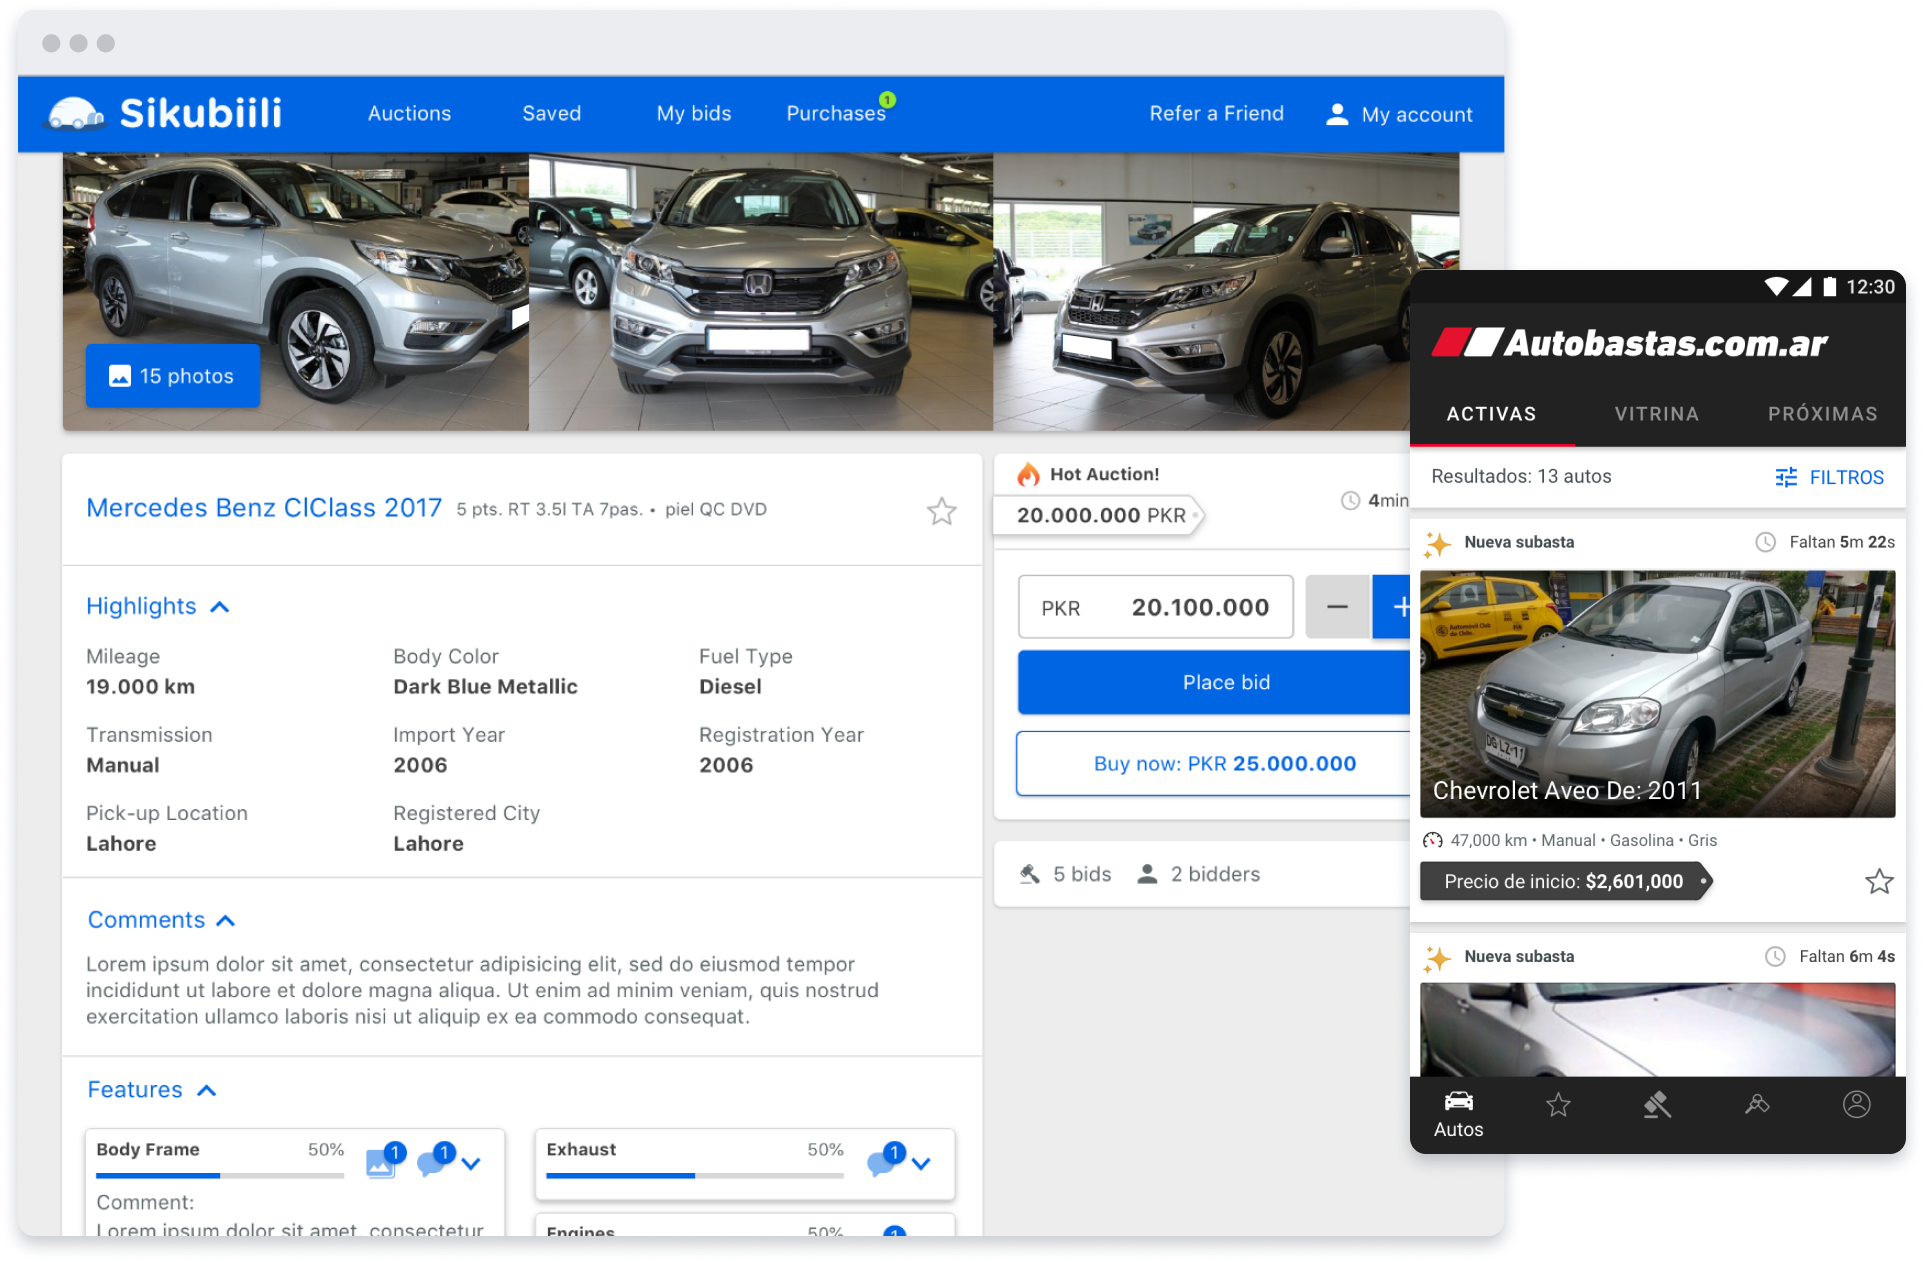Open favorites via the star icon in bottom bar
This screenshot has height=1262, width=1924.
[x=1558, y=1105]
